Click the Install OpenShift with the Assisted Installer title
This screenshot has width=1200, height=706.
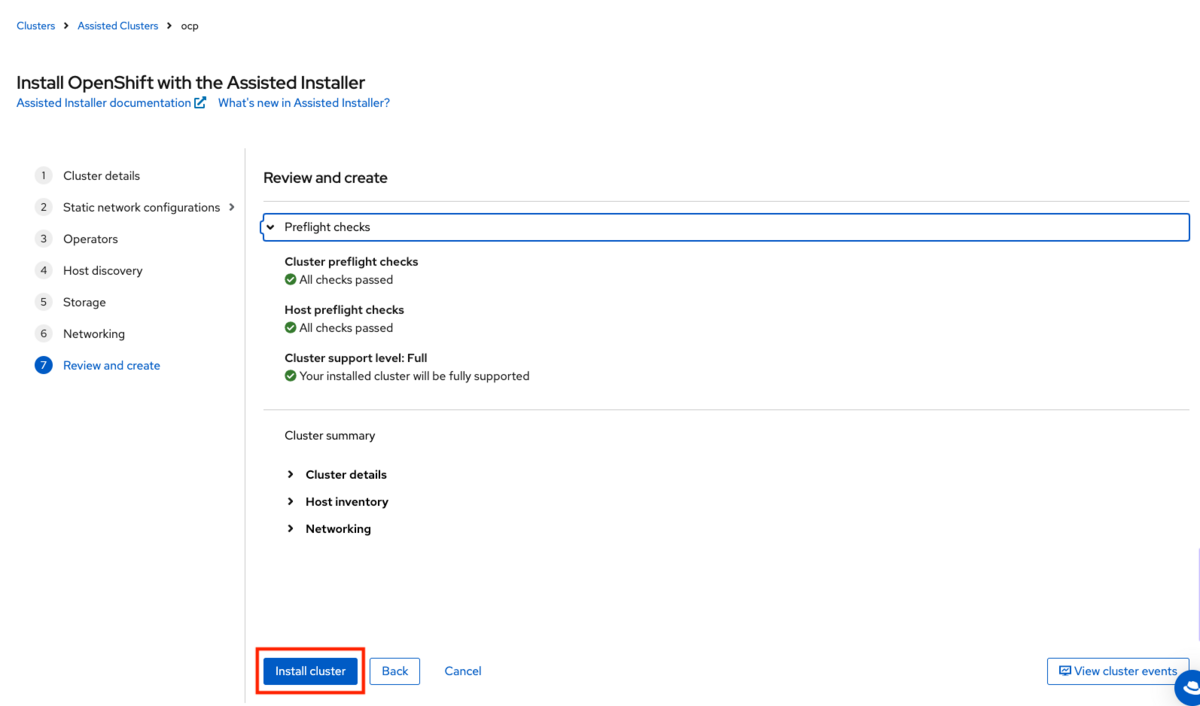191,83
